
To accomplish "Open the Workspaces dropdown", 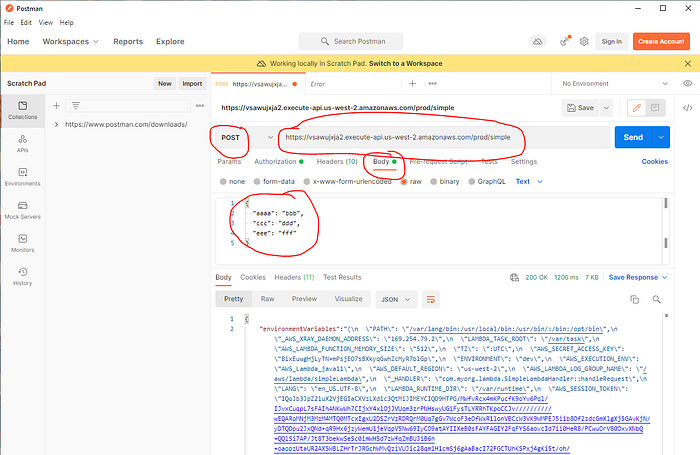I will click(x=70, y=42).
